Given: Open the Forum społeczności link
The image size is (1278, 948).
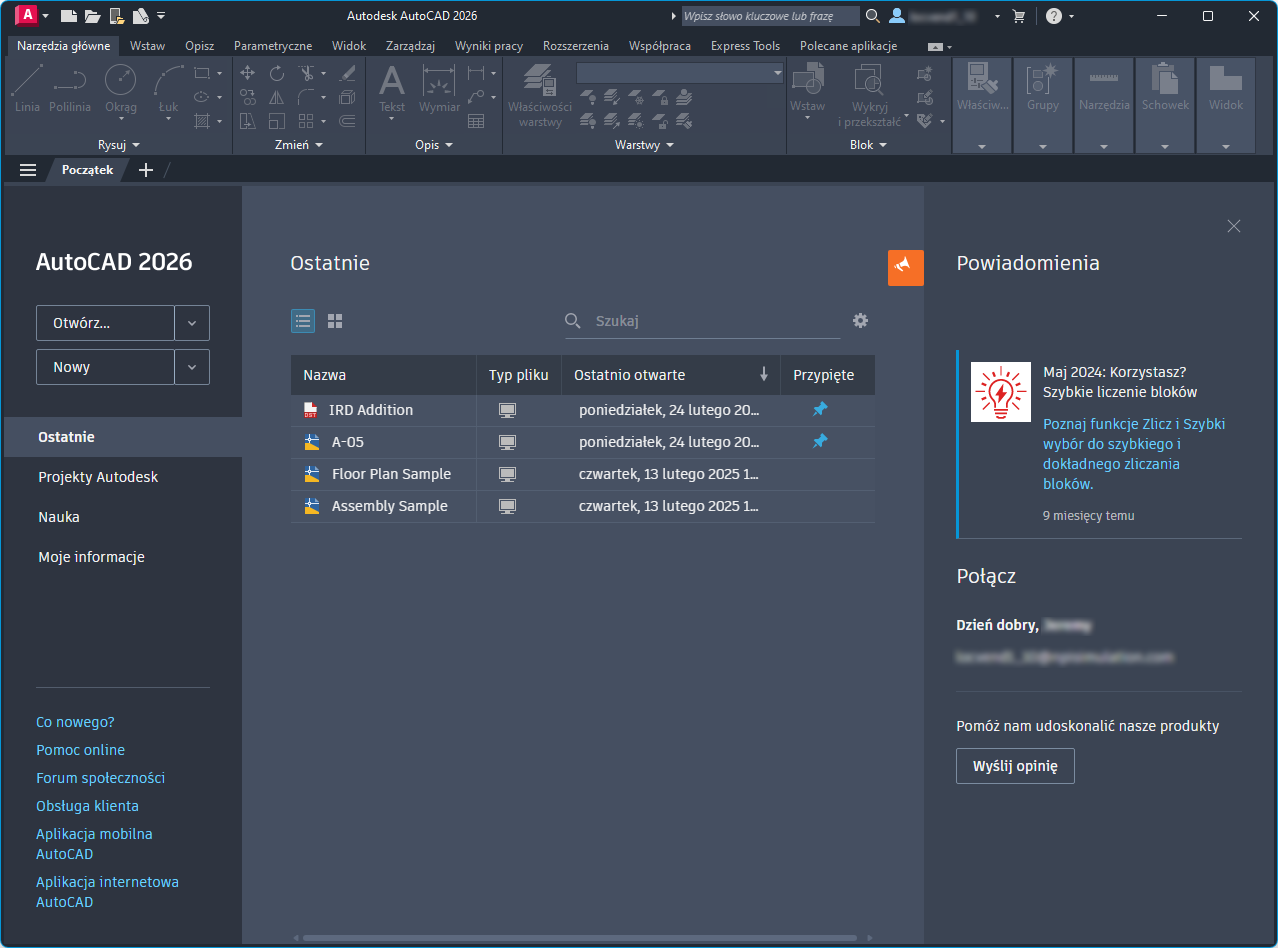Looking at the screenshot, I should point(100,778).
